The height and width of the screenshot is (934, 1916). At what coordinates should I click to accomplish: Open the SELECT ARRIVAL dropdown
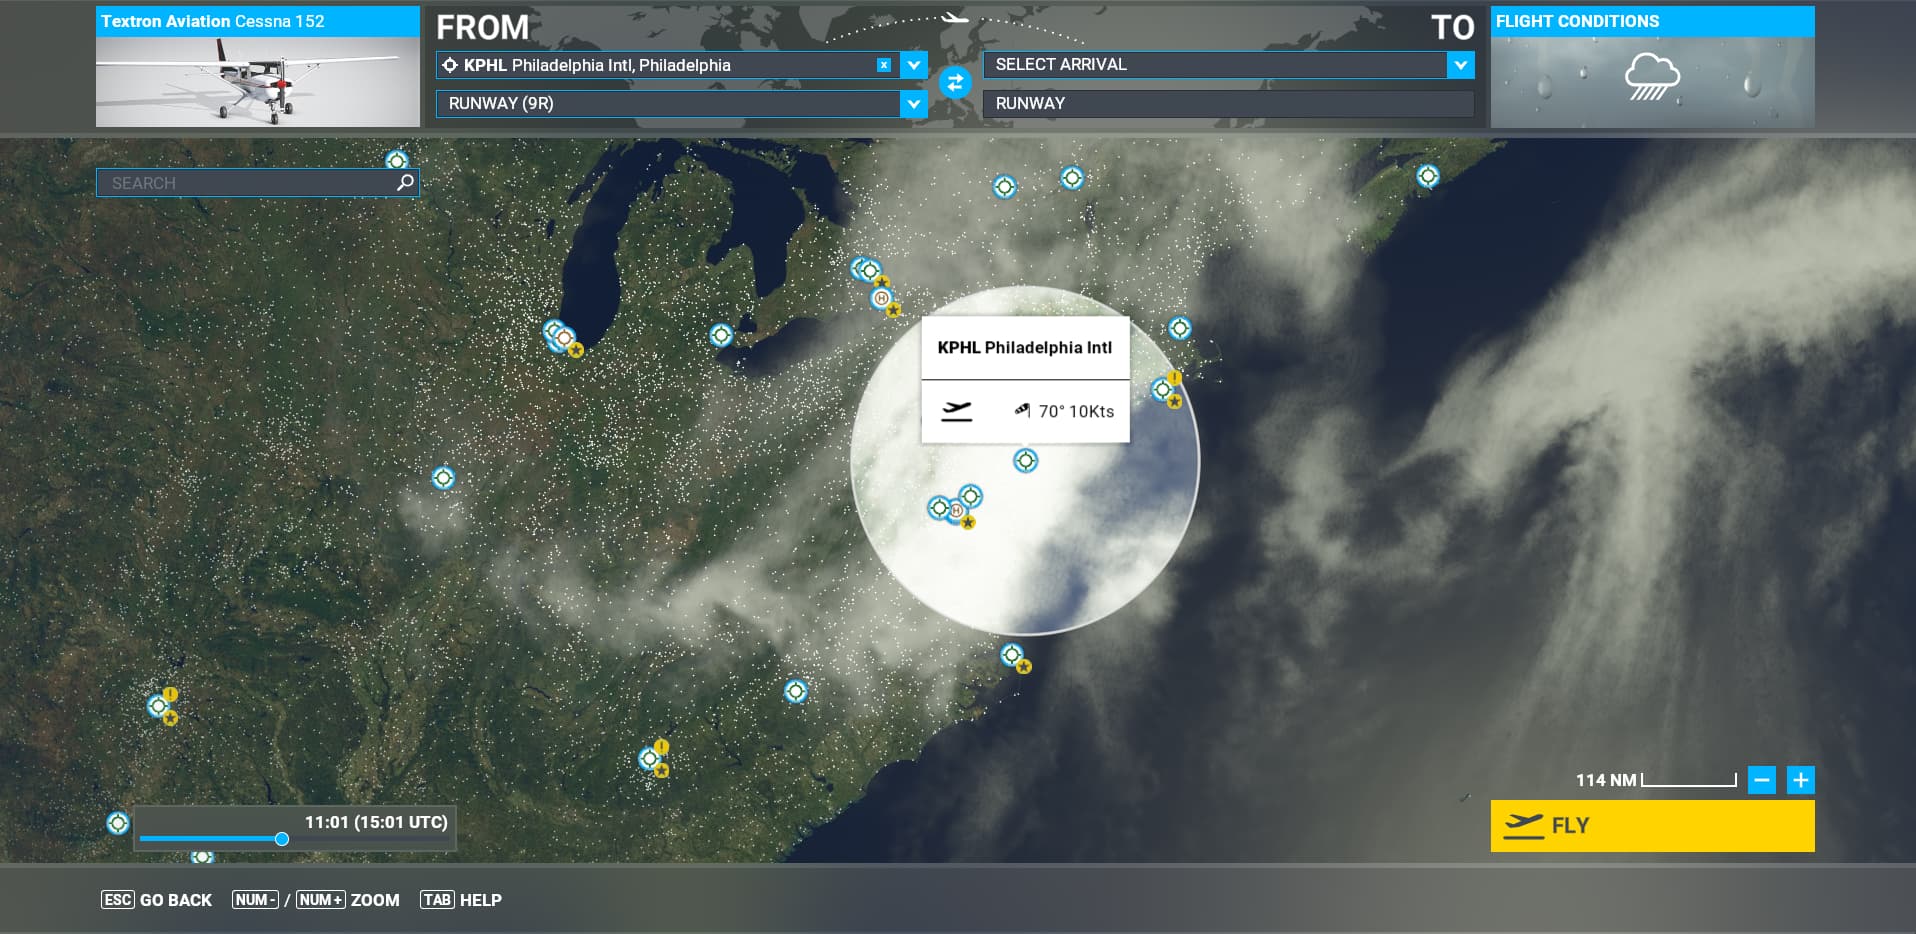click(x=1460, y=65)
